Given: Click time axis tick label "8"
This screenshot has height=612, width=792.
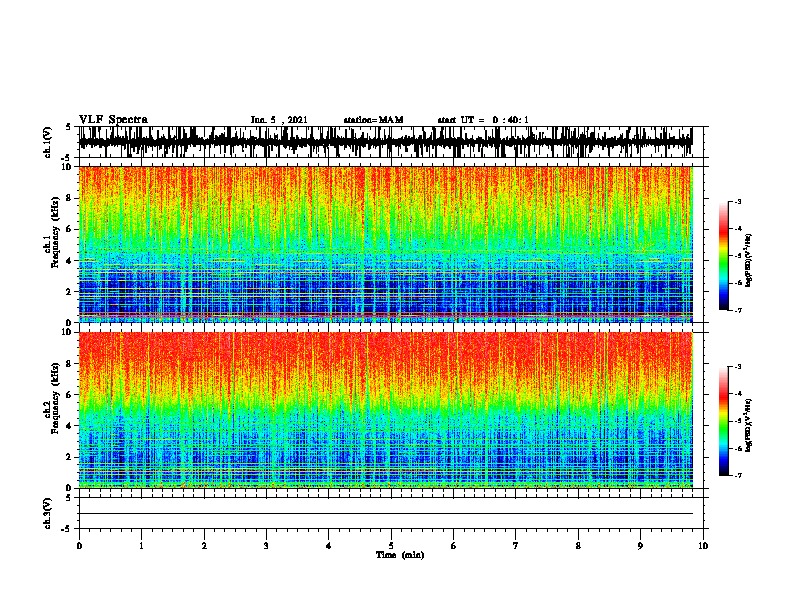Looking at the screenshot, I should point(578,546).
